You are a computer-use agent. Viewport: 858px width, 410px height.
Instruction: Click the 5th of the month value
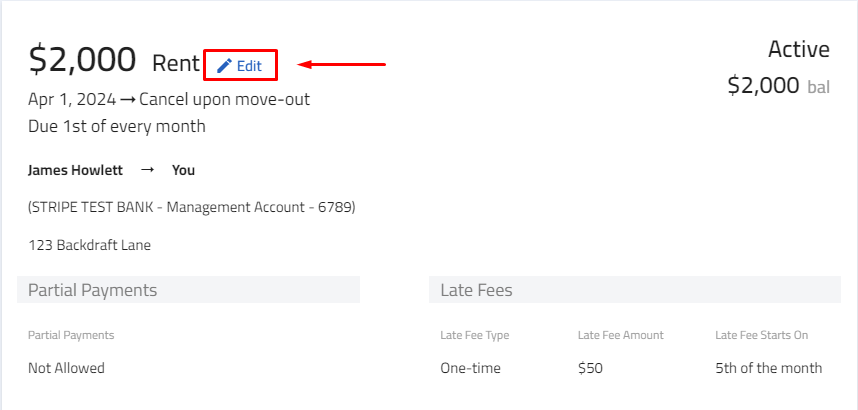[x=768, y=368]
